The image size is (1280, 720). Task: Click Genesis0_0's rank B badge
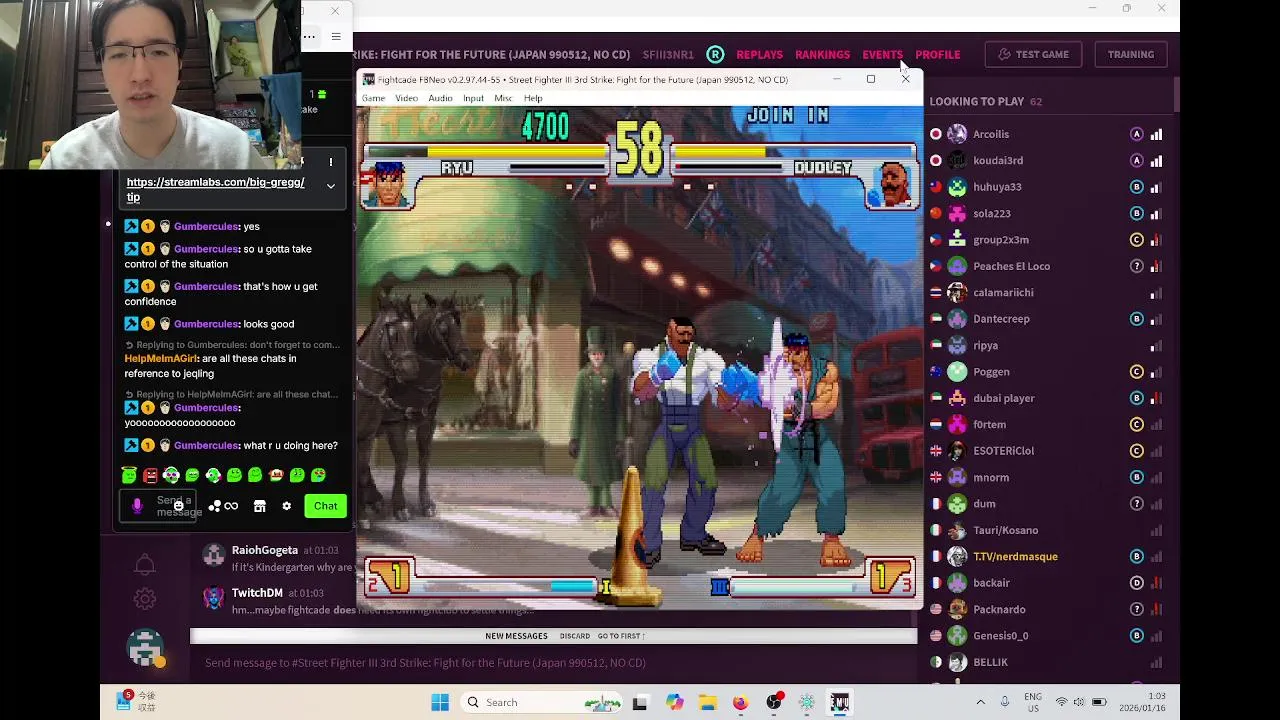(1136, 636)
